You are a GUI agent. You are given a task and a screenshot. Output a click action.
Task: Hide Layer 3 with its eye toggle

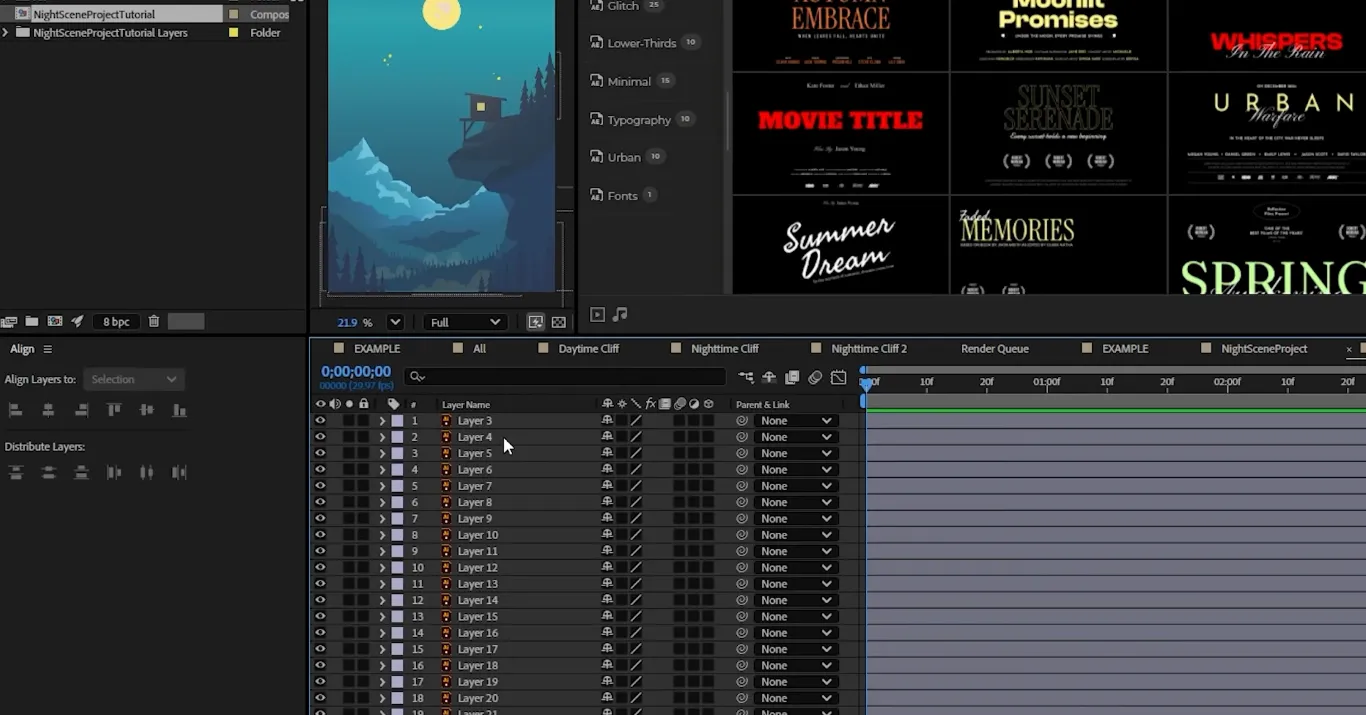pos(320,420)
